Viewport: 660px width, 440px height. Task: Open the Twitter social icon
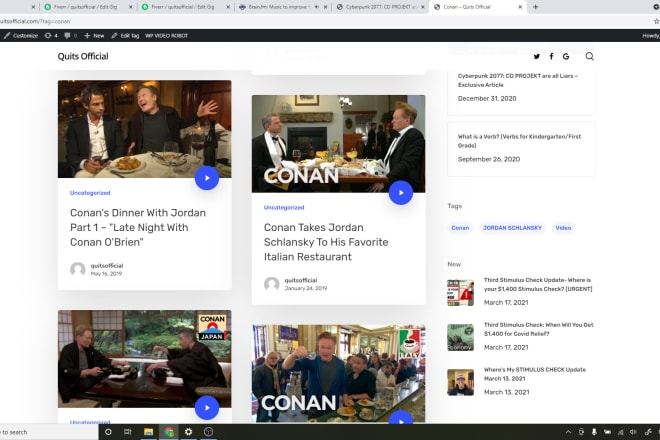point(537,56)
